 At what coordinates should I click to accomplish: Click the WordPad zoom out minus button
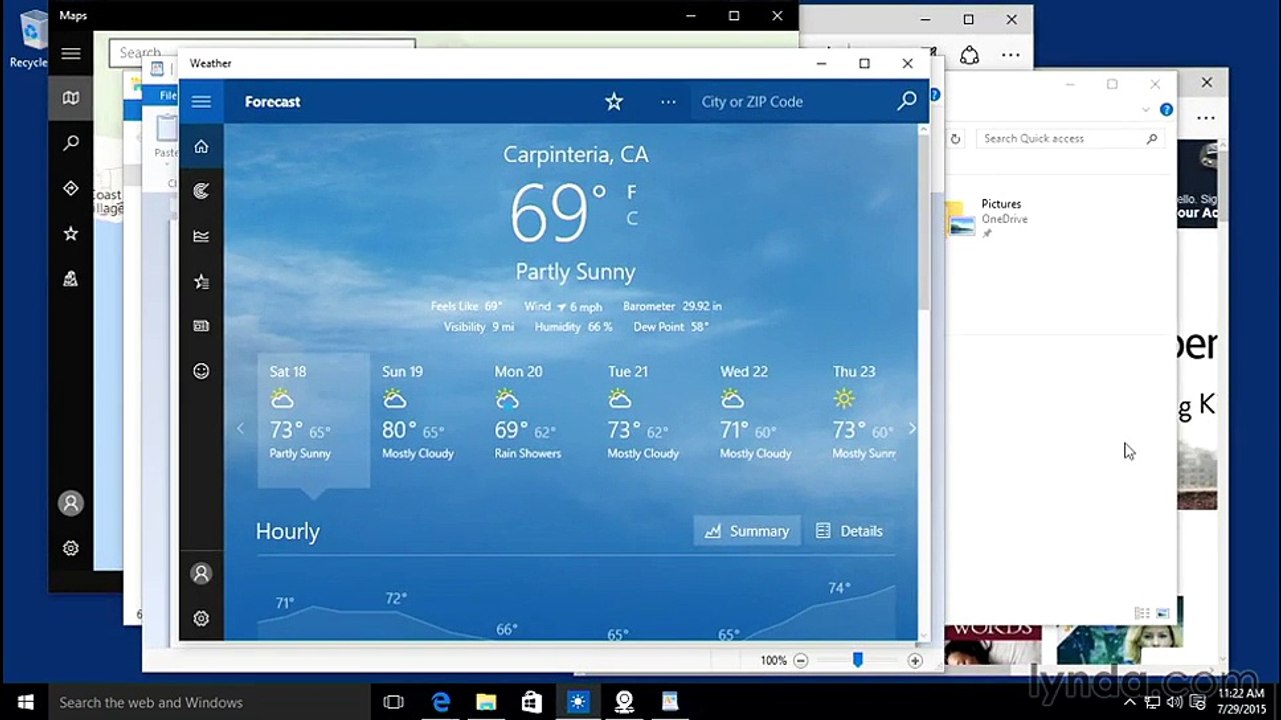[800, 660]
